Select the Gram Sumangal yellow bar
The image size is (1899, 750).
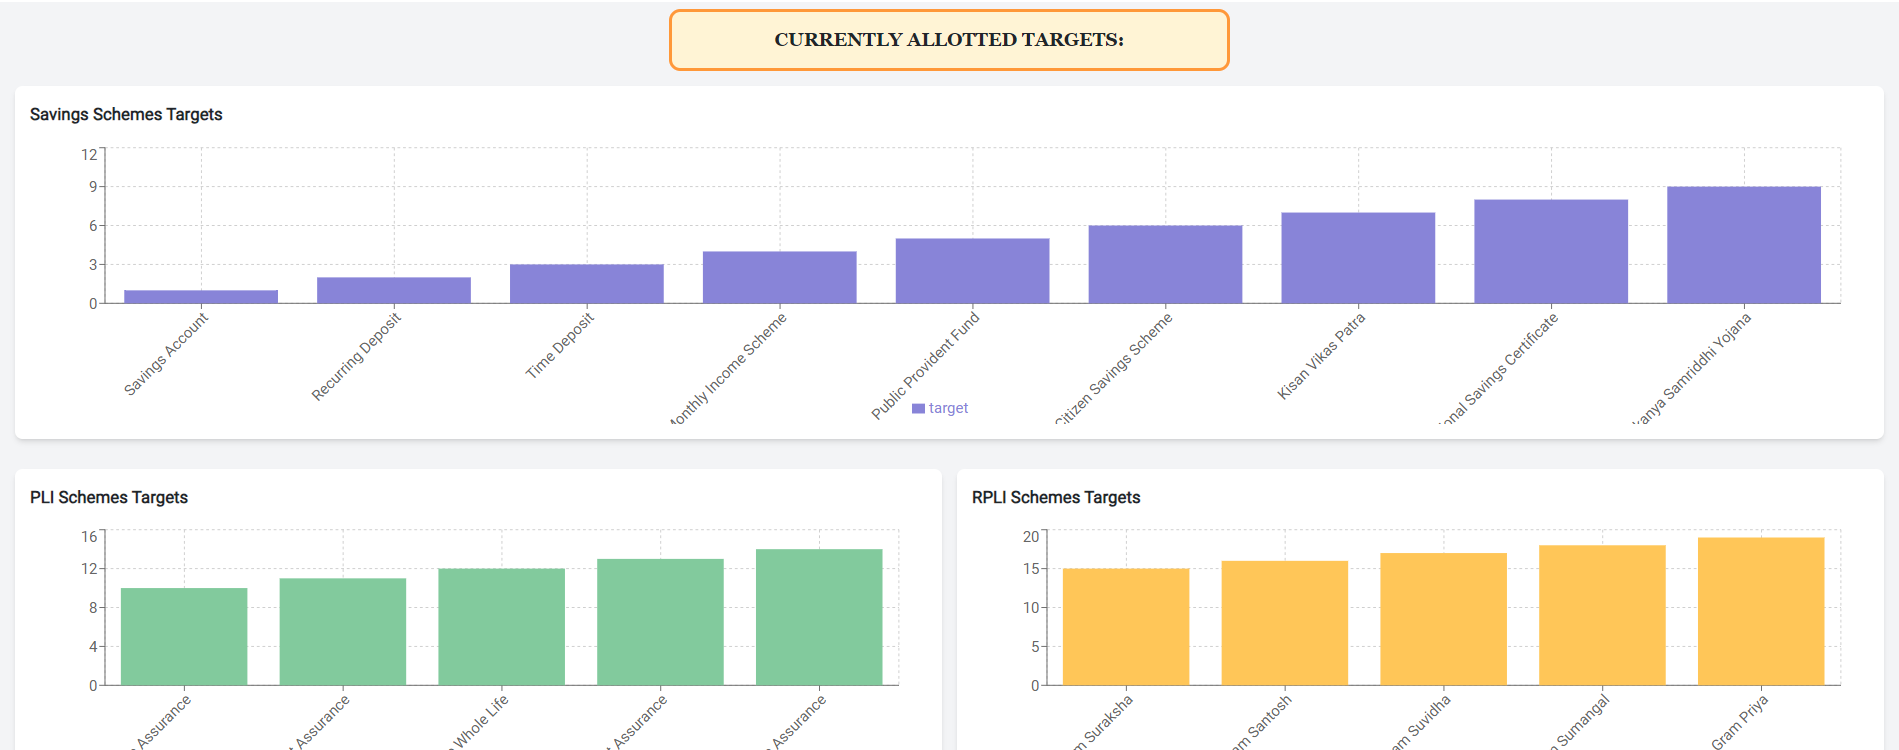pos(1602,615)
